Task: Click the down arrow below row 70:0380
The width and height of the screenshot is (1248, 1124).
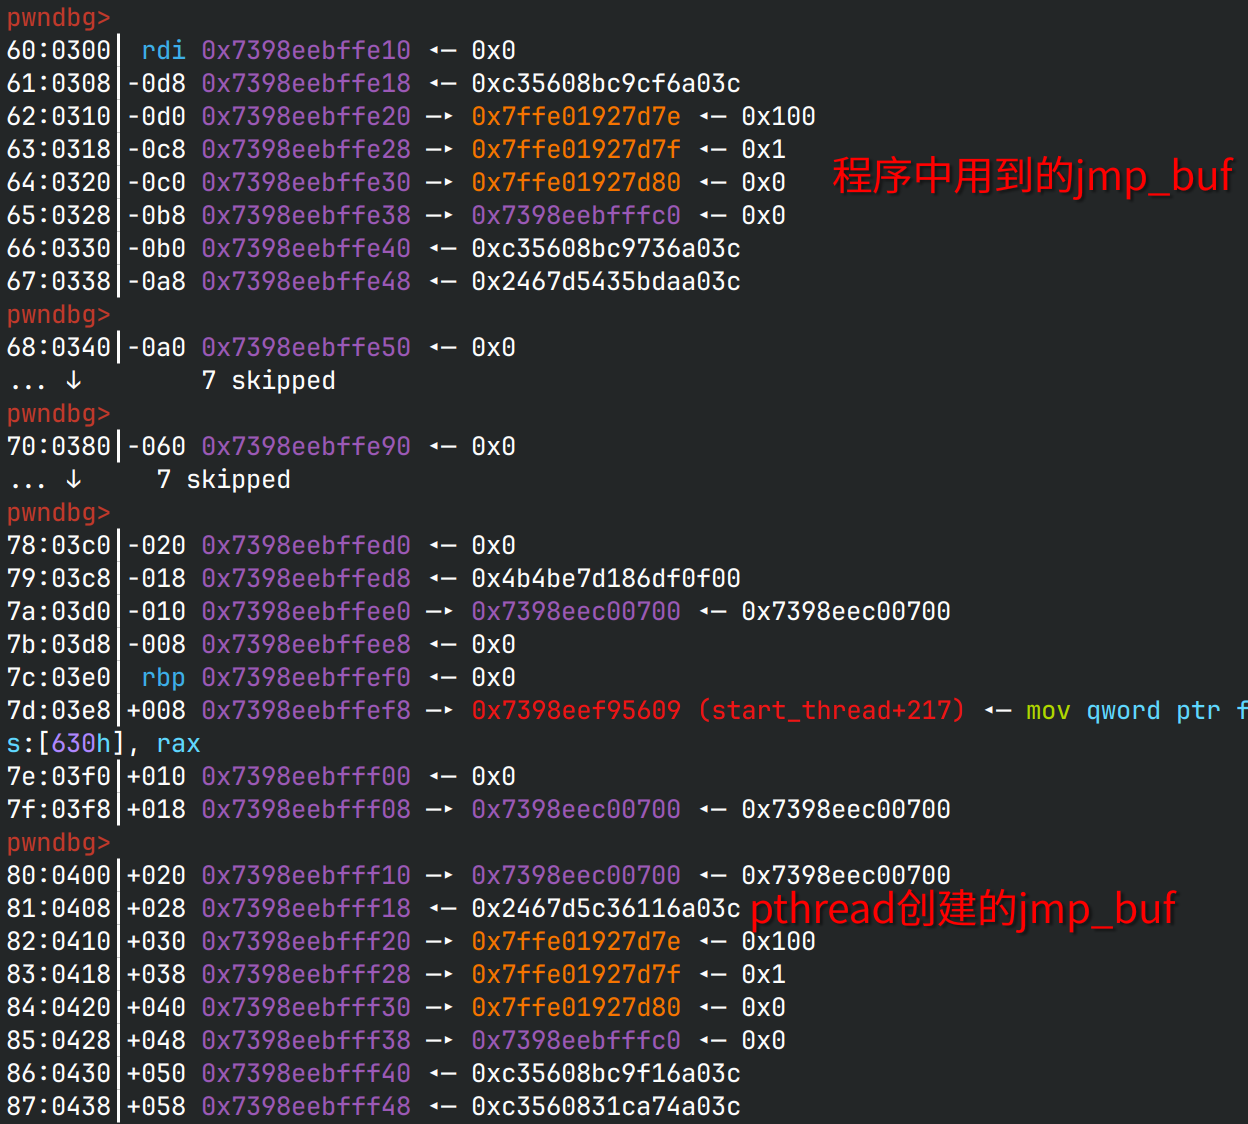Action: click(74, 479)
